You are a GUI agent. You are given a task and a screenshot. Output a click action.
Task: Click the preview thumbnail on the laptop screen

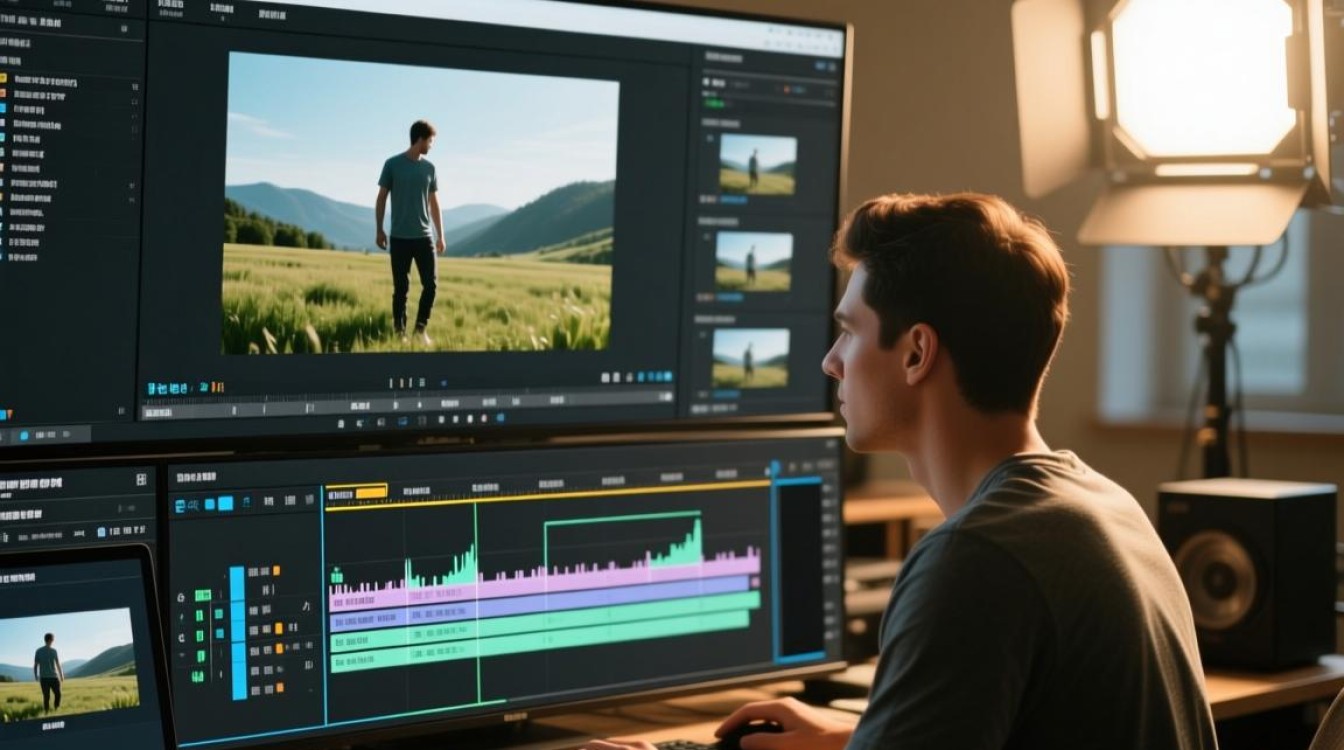pos(66,664)
